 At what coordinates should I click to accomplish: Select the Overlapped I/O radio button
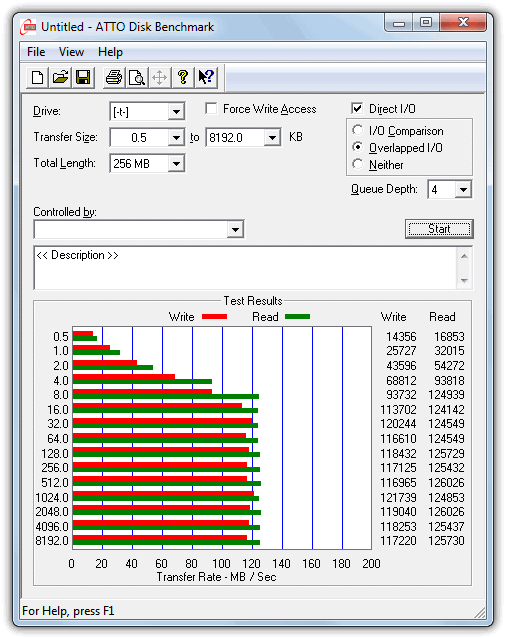(x=357, y=147)
